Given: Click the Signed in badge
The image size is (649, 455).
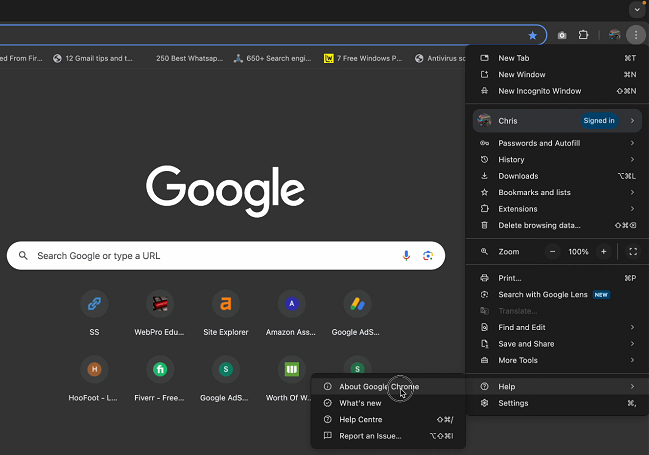Looking at the screenshot, I should click(599, 120).
